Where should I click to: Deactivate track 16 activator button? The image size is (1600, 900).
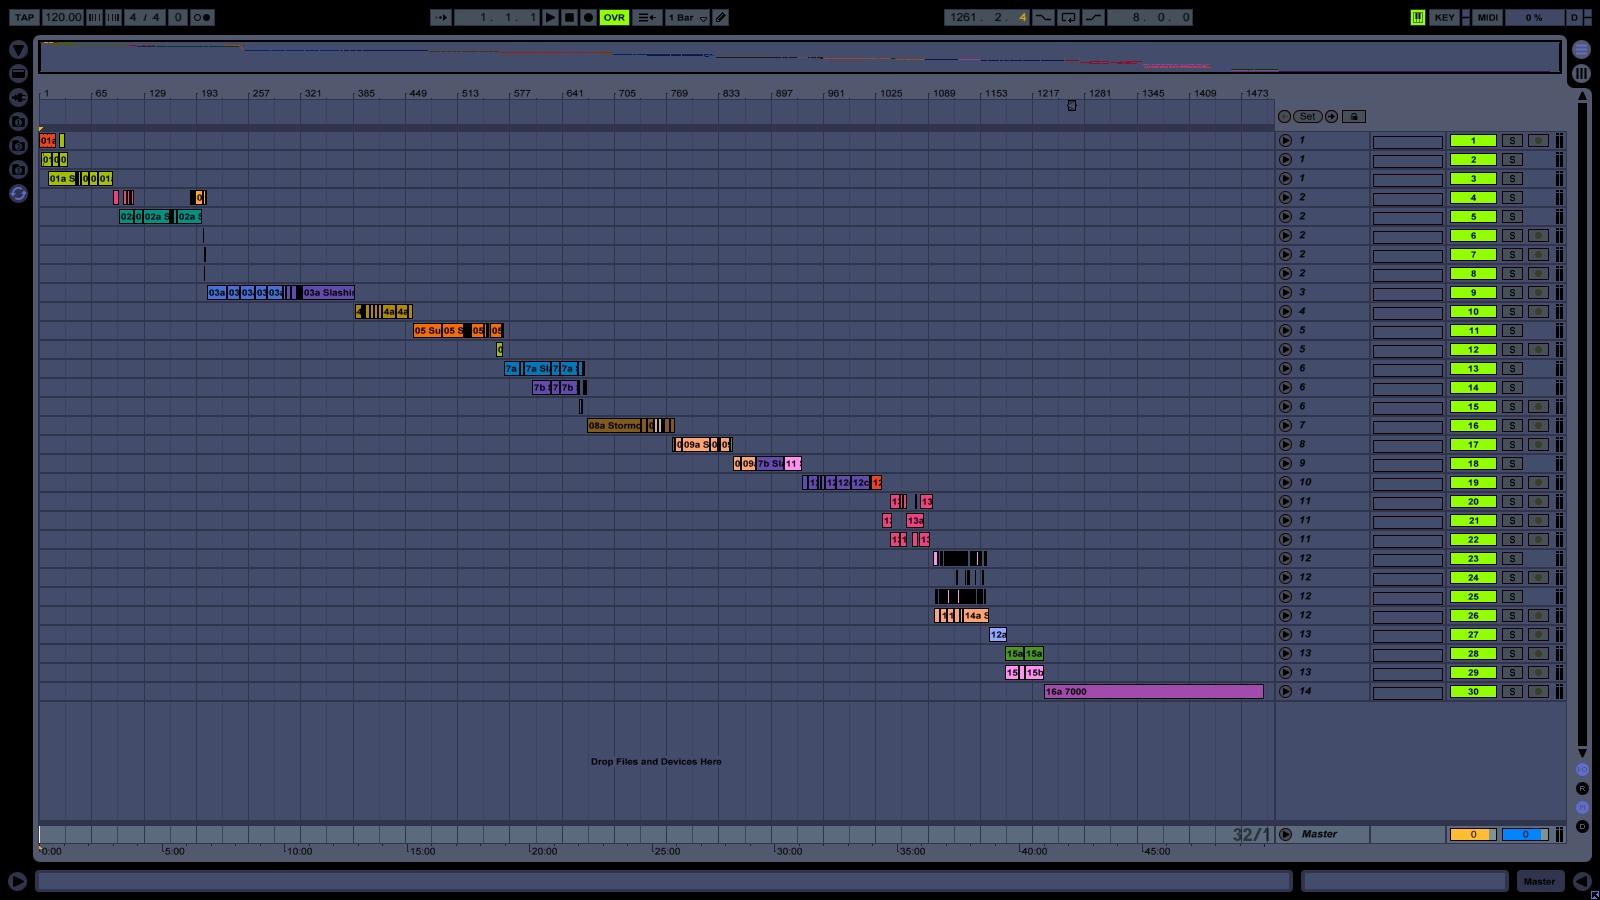tap(1472, 426)
